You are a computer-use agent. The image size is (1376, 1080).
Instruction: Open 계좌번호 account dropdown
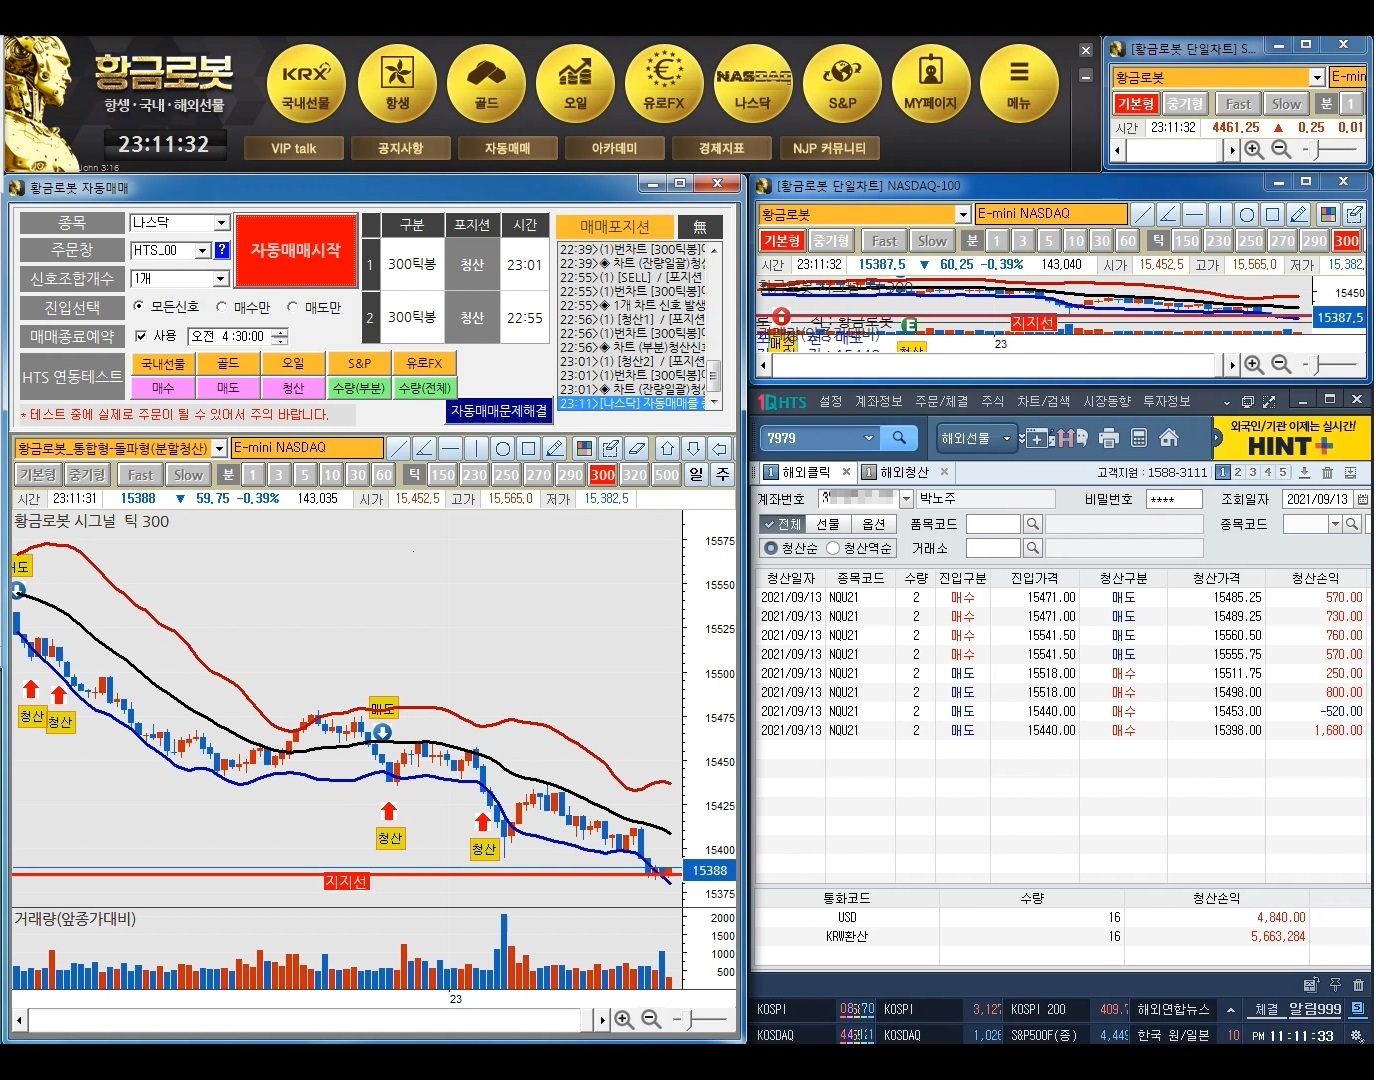pos(906,498)
